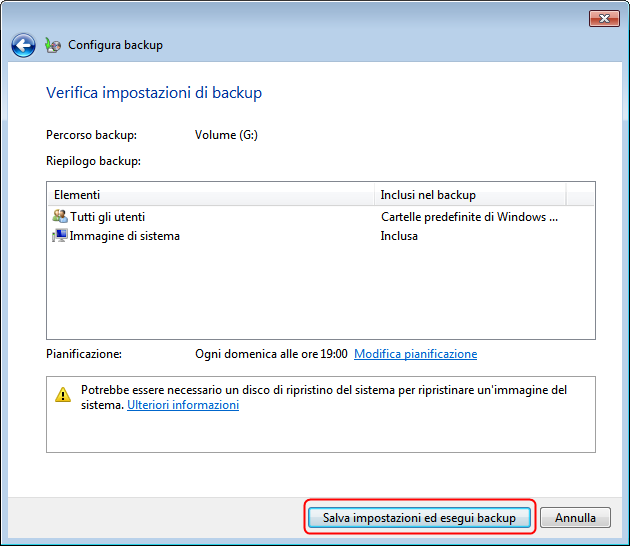Click the back arrow button
This screenshot has width=630, height=546.
tap(23, 45)
